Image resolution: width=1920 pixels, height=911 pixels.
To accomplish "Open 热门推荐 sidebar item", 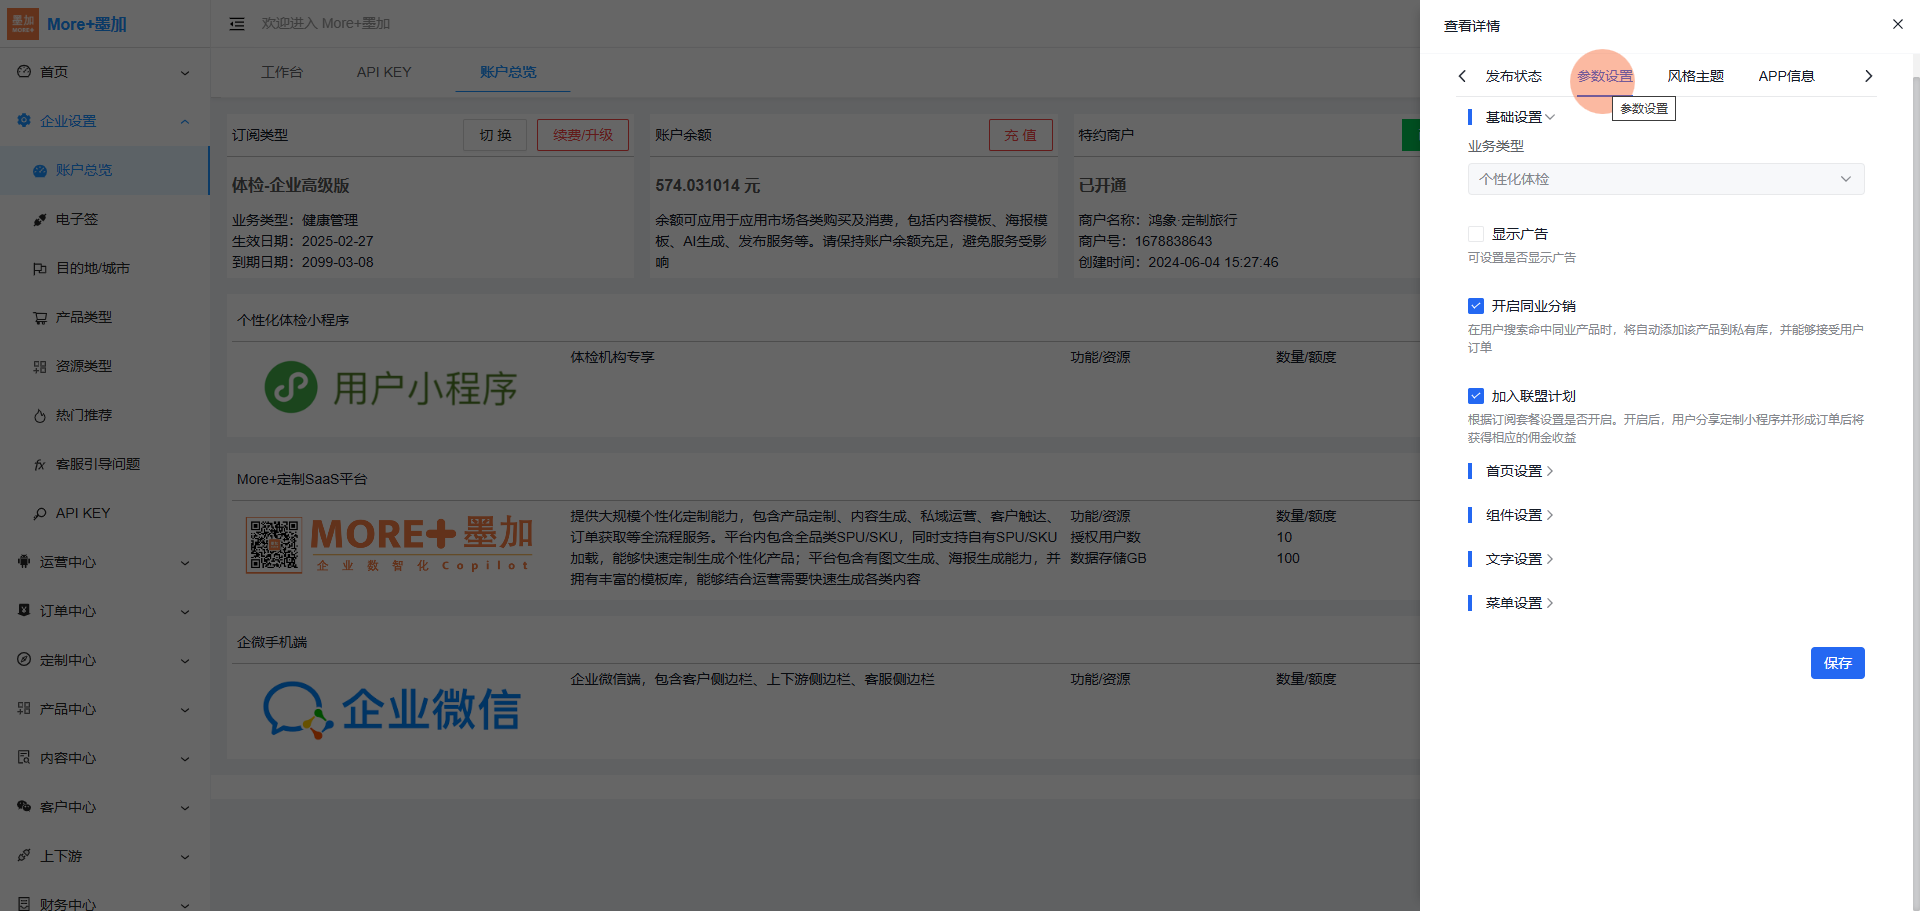I will [83, 415].
